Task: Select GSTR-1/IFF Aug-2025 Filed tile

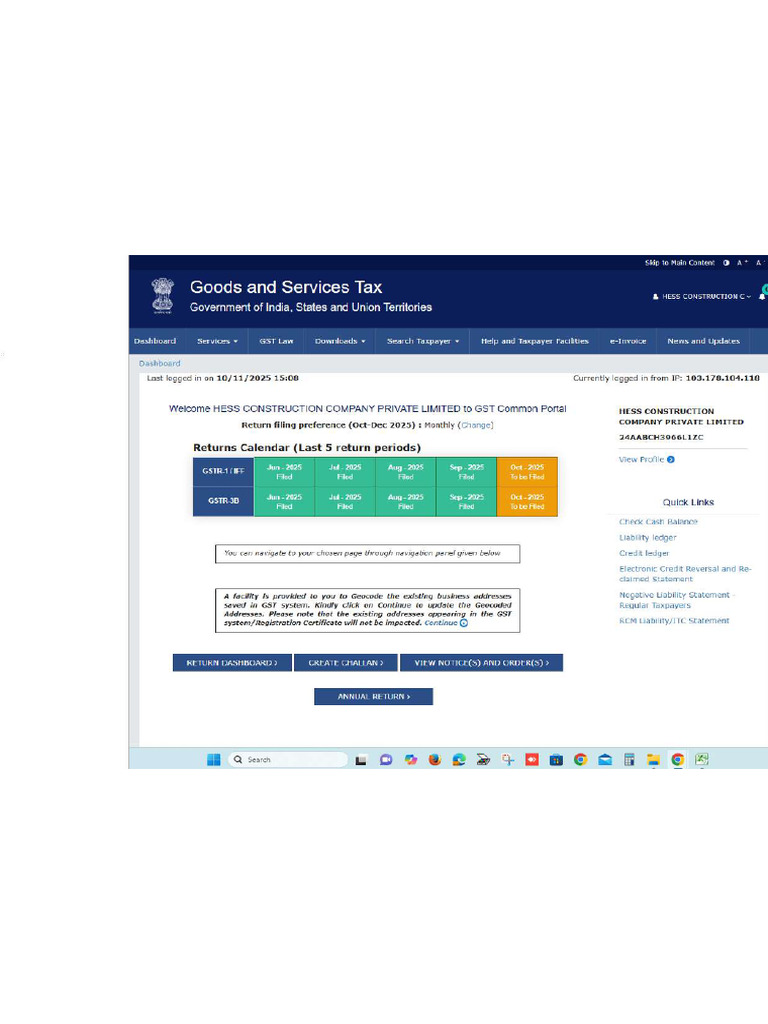Action: click(x=406, y=472)
